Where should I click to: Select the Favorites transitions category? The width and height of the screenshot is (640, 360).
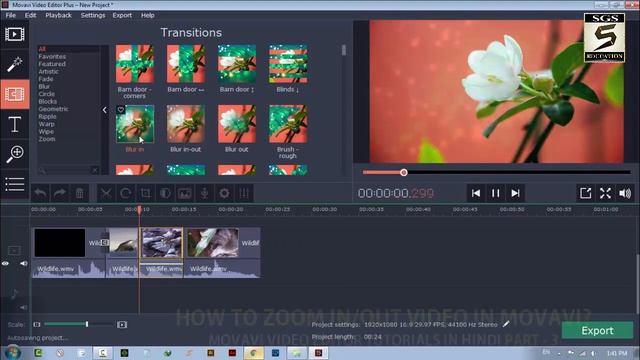tap(52, 56)
